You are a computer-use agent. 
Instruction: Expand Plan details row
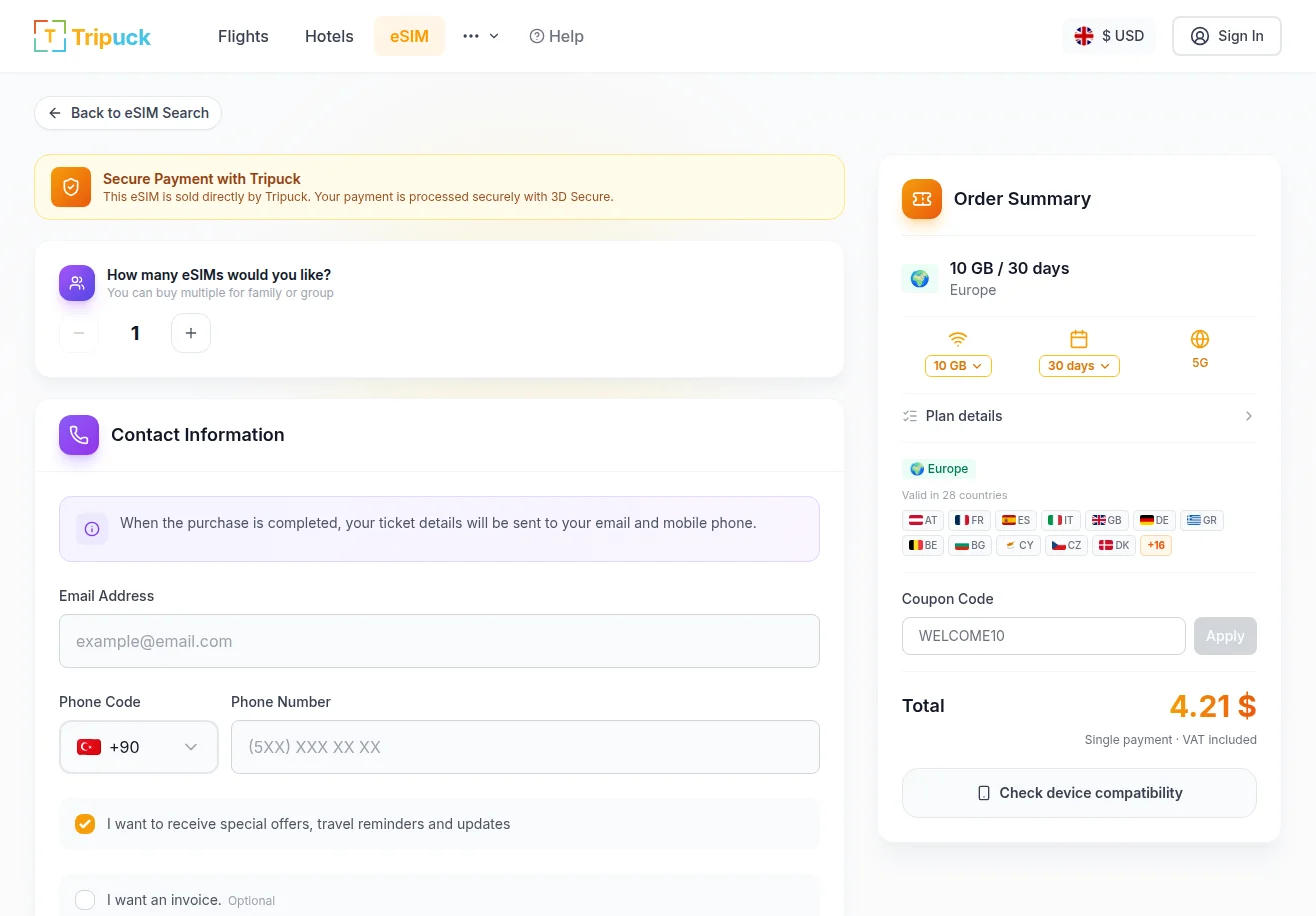click(x=1078, y=416)
